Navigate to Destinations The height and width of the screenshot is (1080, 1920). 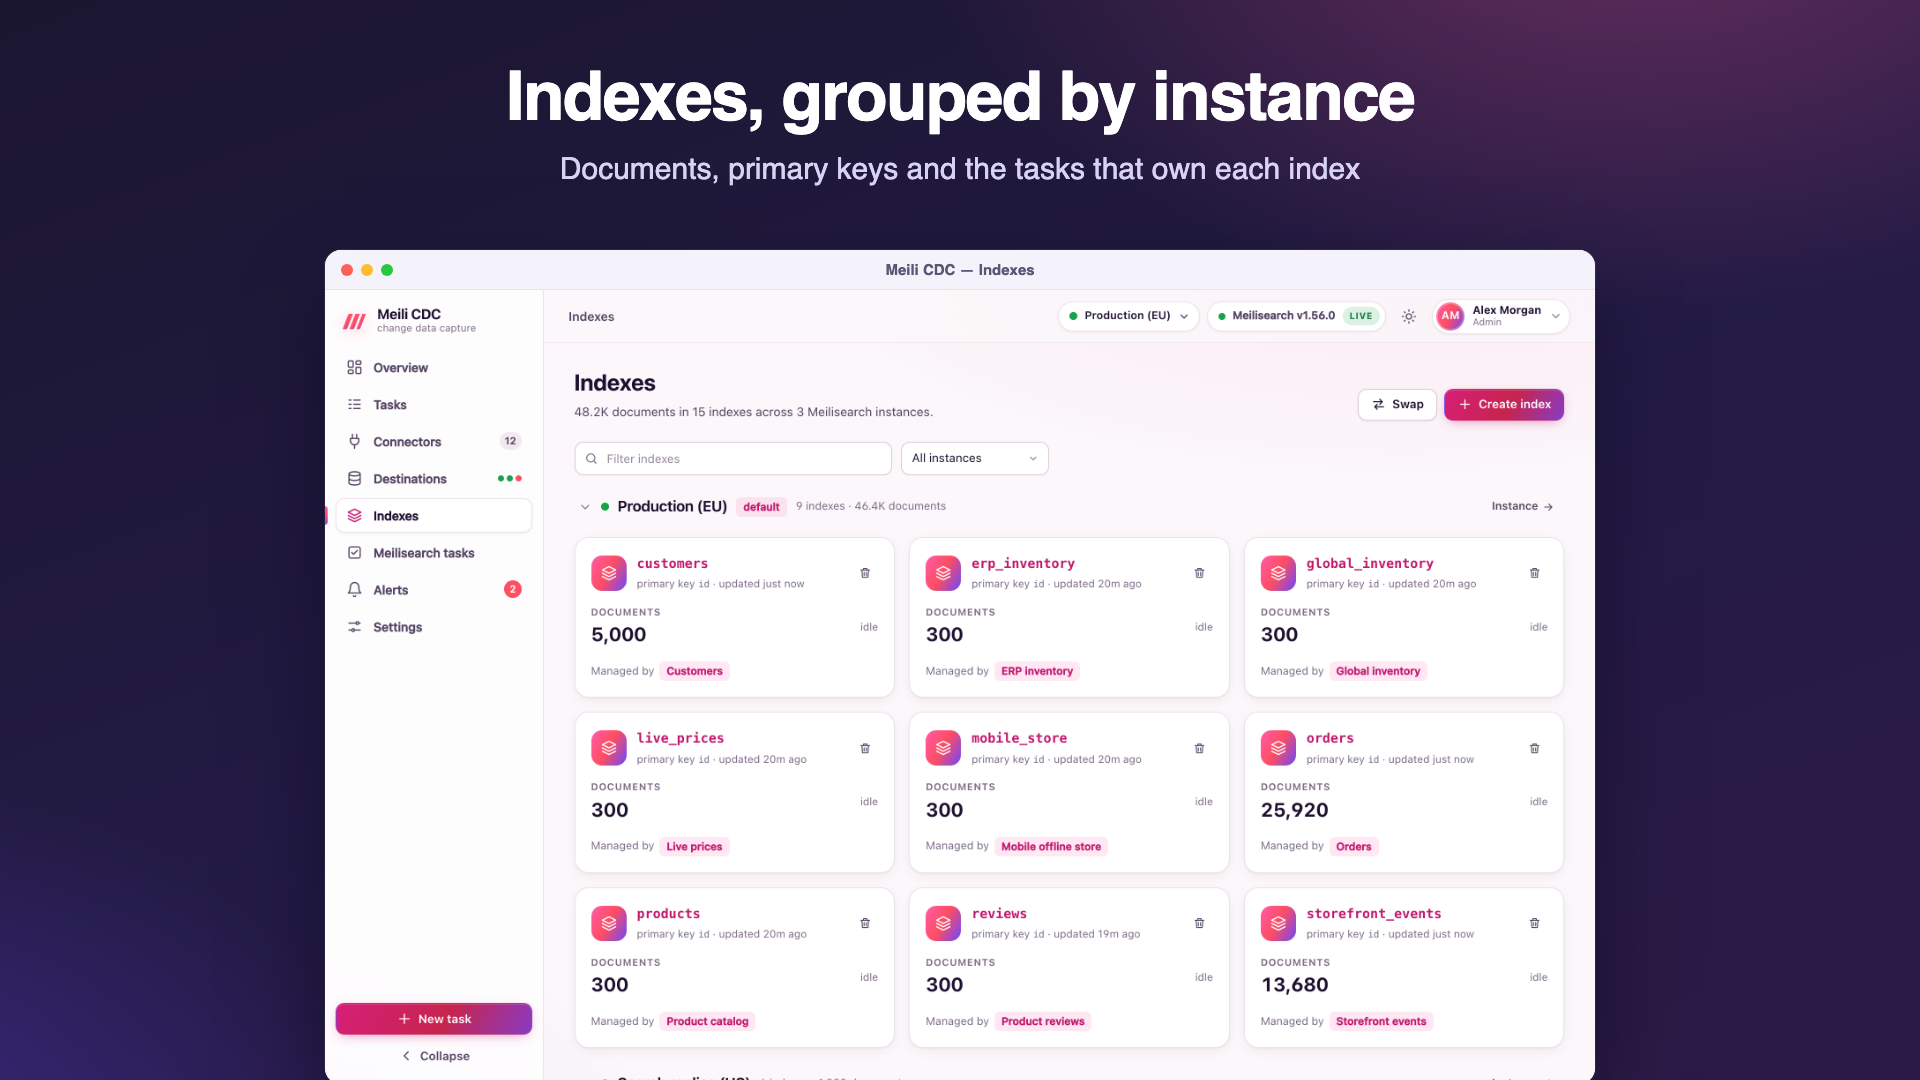pos(434,479)
